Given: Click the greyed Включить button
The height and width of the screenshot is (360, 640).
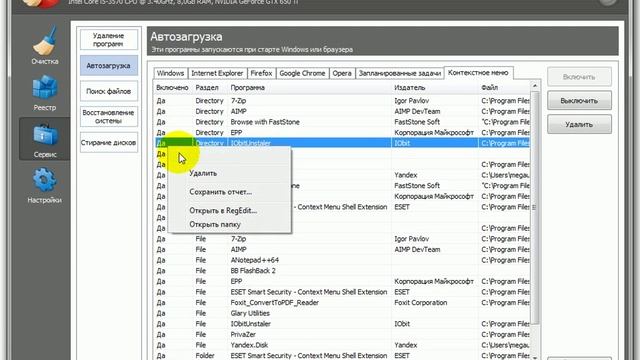Looking at the screenshot, I should pos(579,77).
